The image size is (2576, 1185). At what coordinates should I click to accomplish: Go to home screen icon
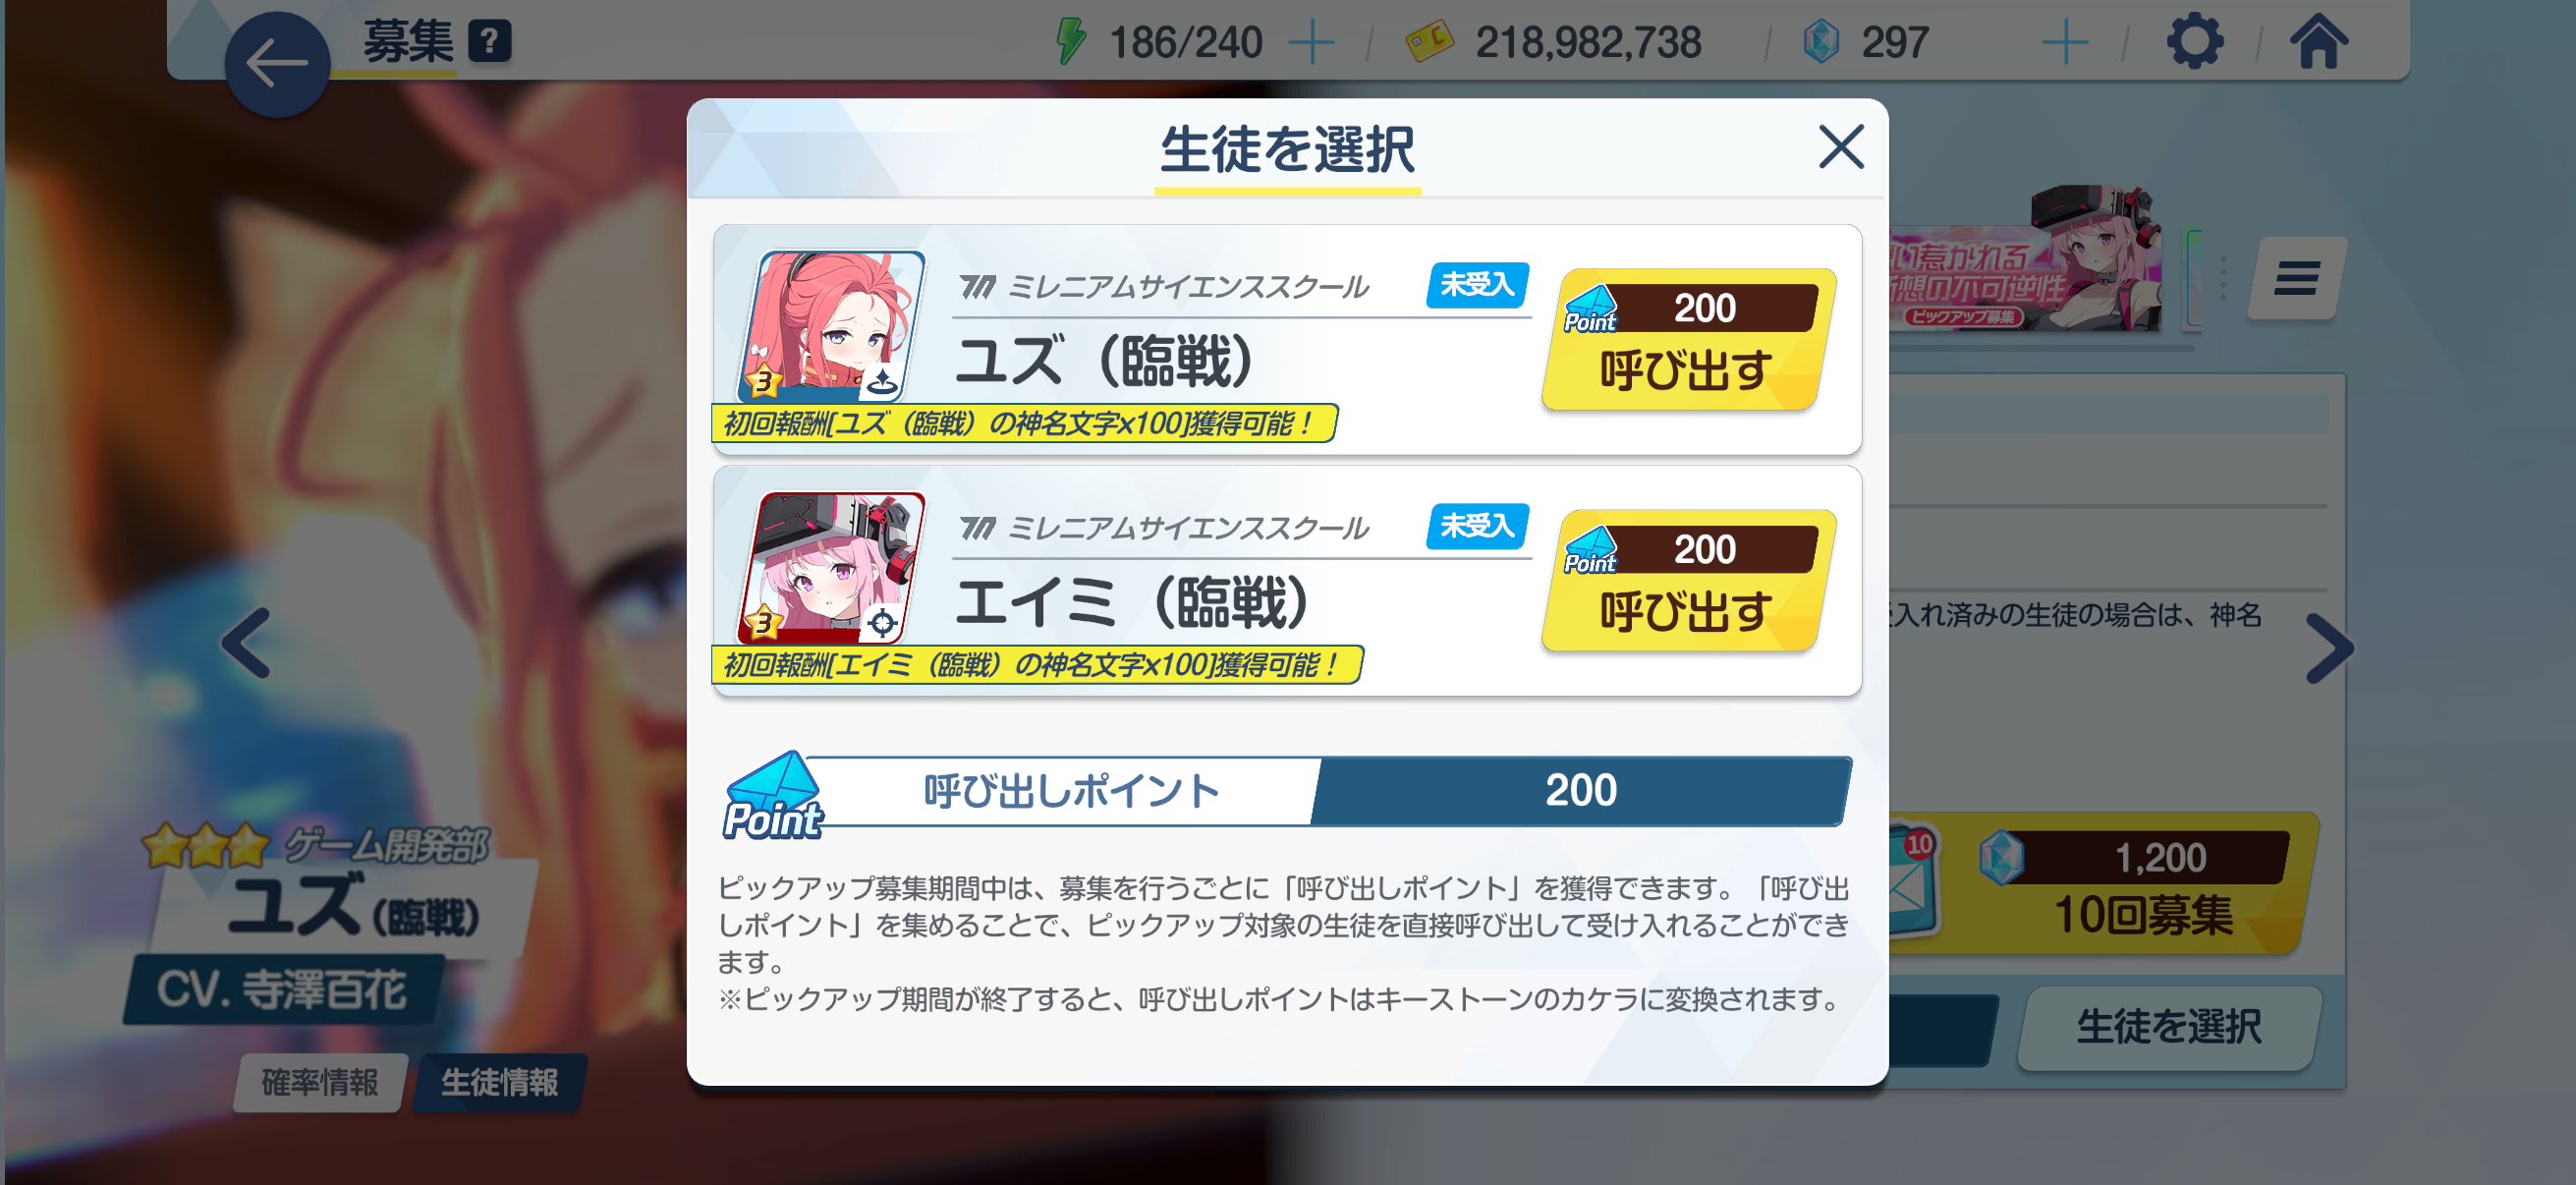(x=2319, y=42)
